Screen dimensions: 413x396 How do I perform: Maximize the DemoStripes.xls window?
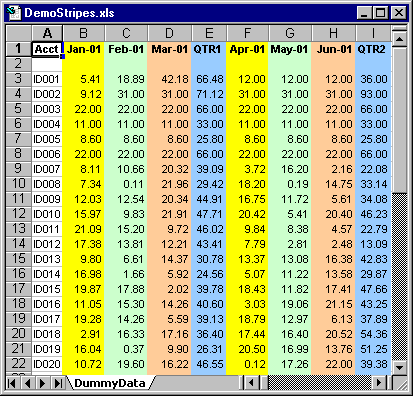coord(380,13)
